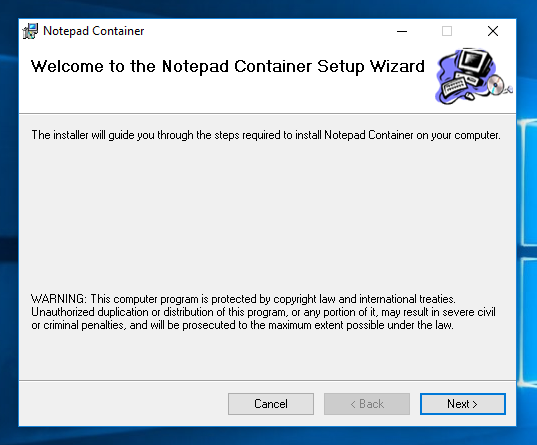This screenshot has height=445, width=537.
Task: Click the 'Notepad Container' window title text
Action: pos(93,31)
